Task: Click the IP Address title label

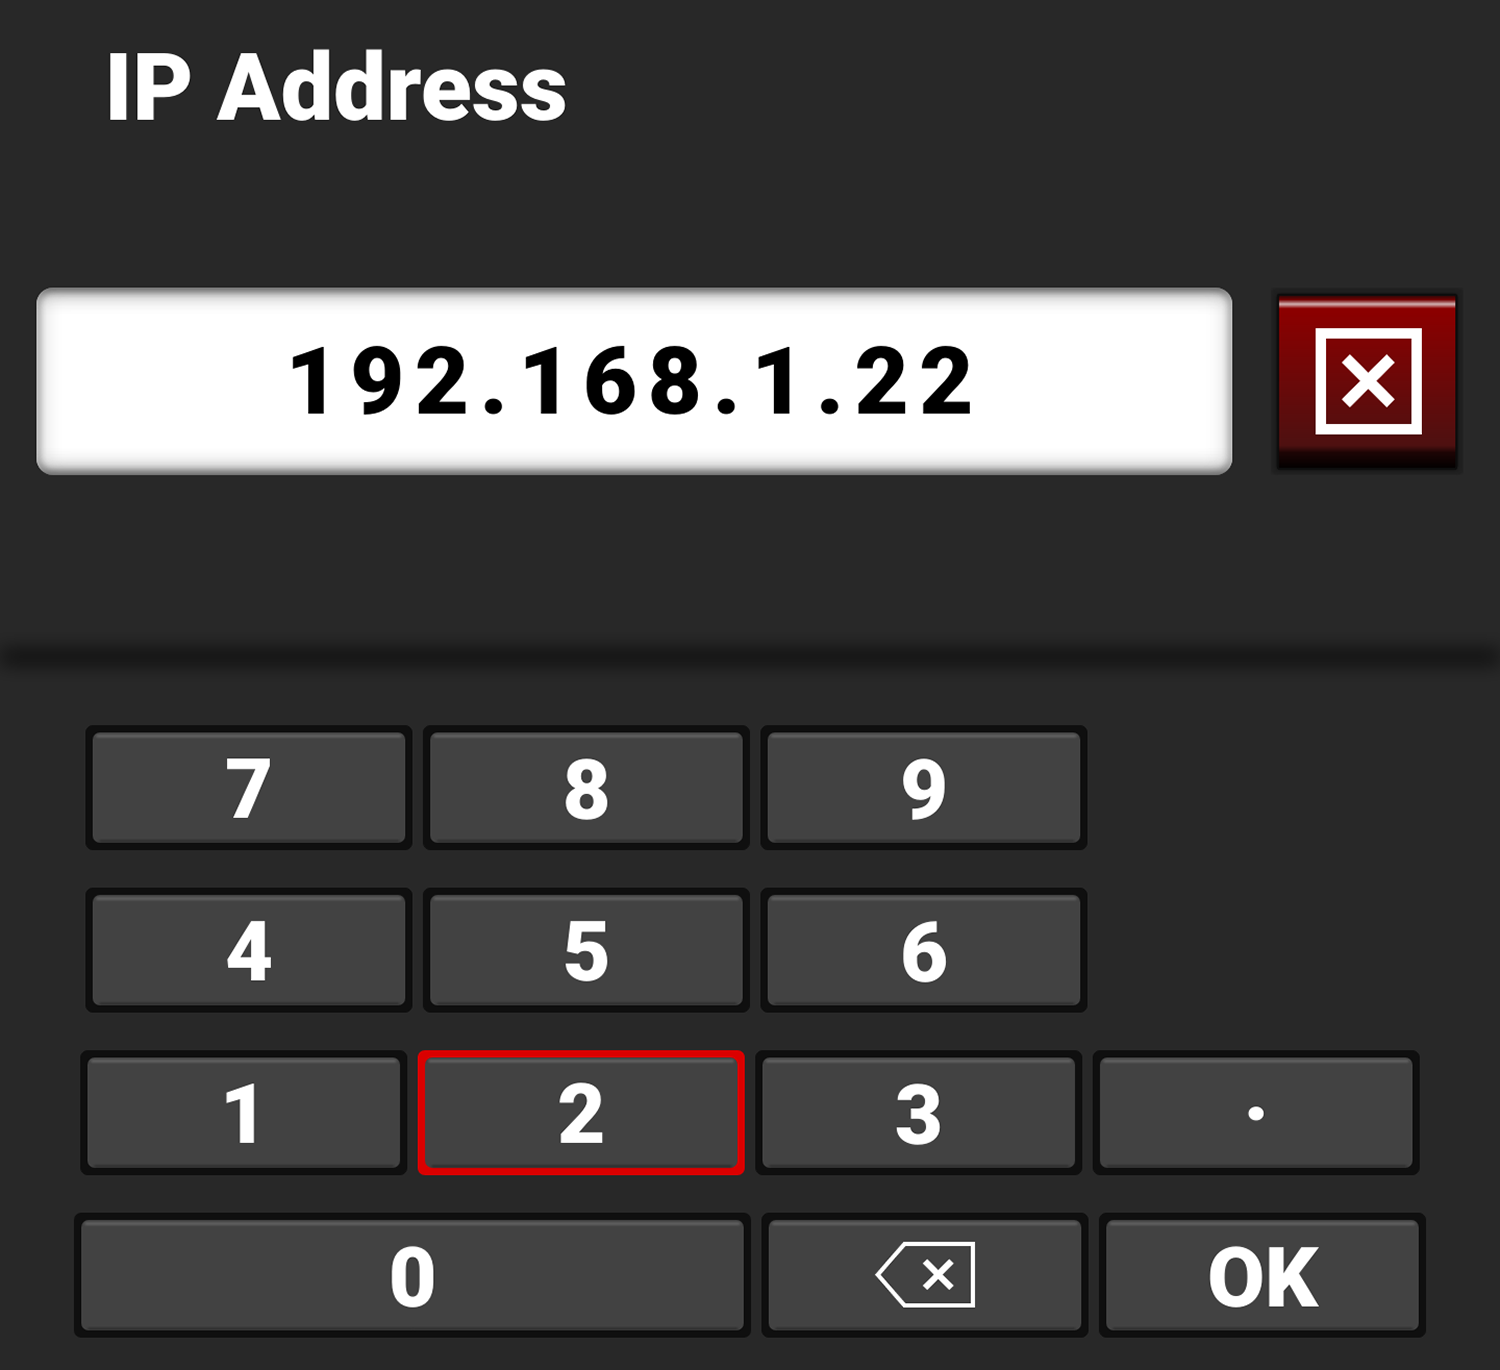Action: pyautogui.click(x=336, y=88)
